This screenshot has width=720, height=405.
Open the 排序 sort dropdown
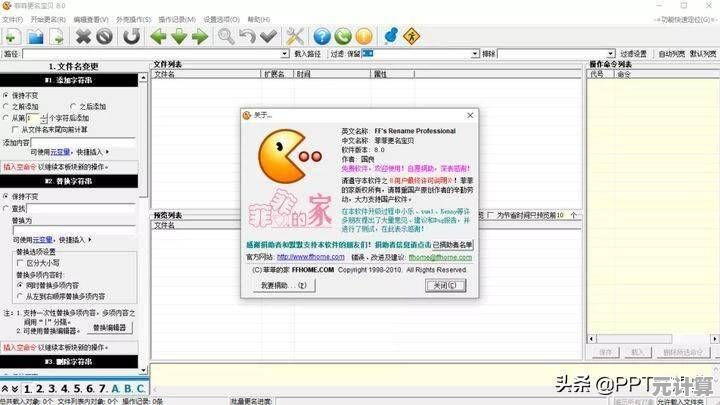tap(609, 53)
